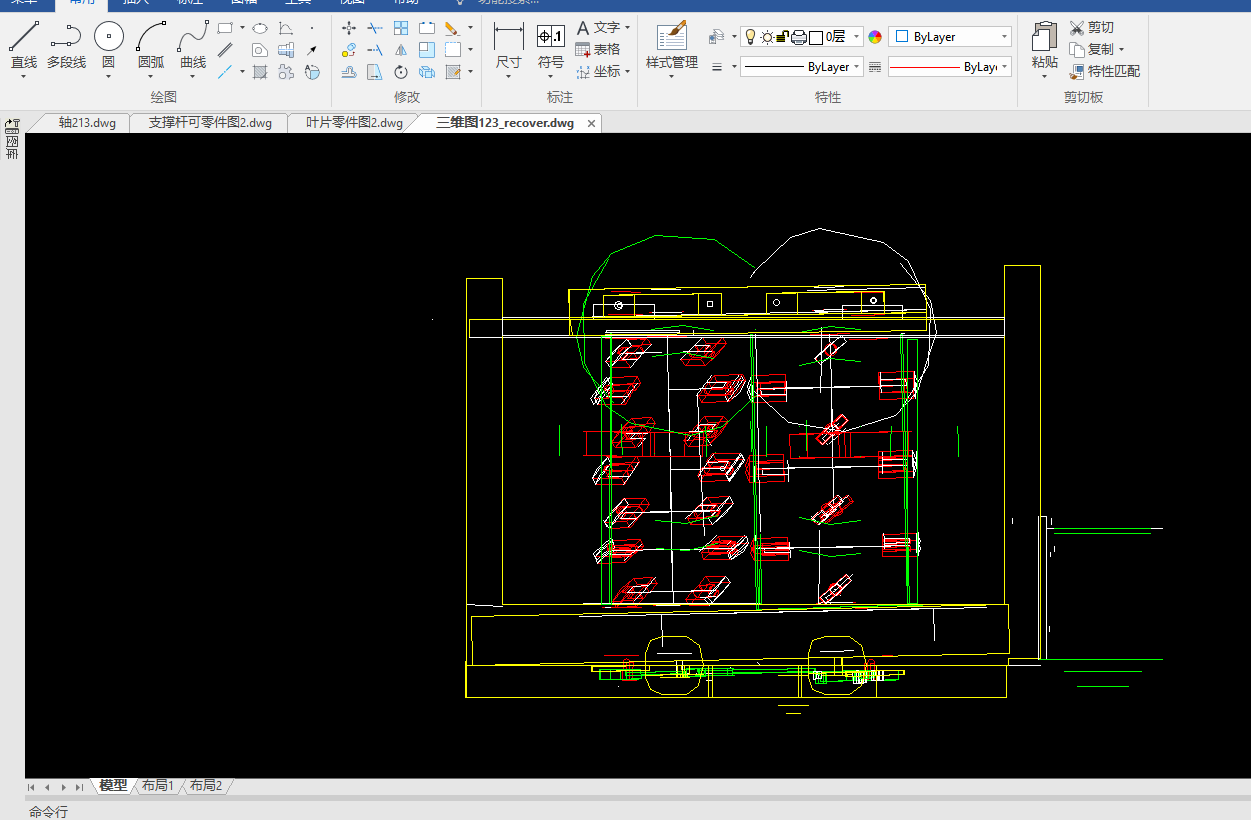
Task: Select the Mirror tool
Action: tap(401, 50)
